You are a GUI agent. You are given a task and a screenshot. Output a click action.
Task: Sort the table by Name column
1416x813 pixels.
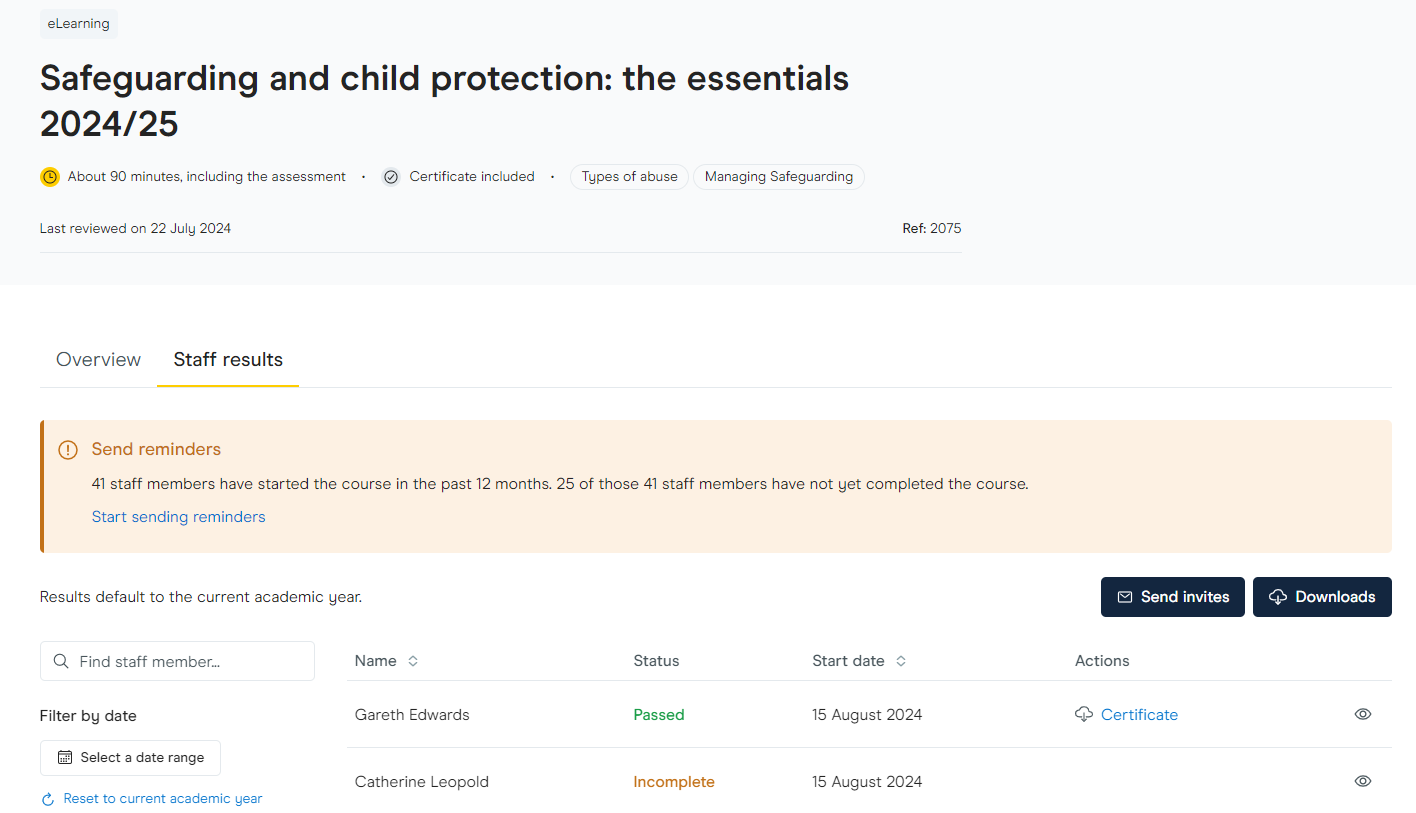[412, 661]
